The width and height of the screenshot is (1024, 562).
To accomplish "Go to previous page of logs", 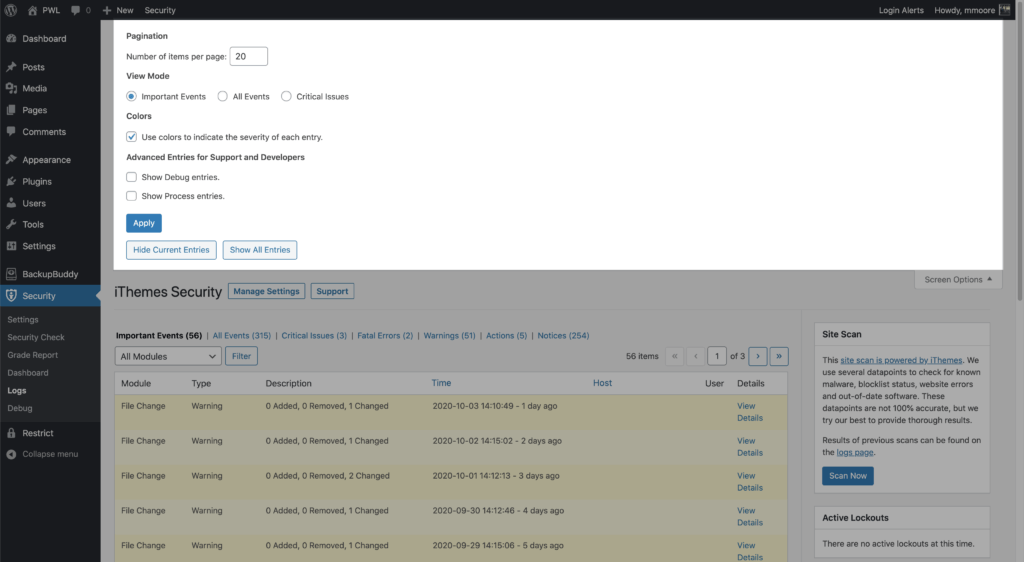I will [696, 356].
